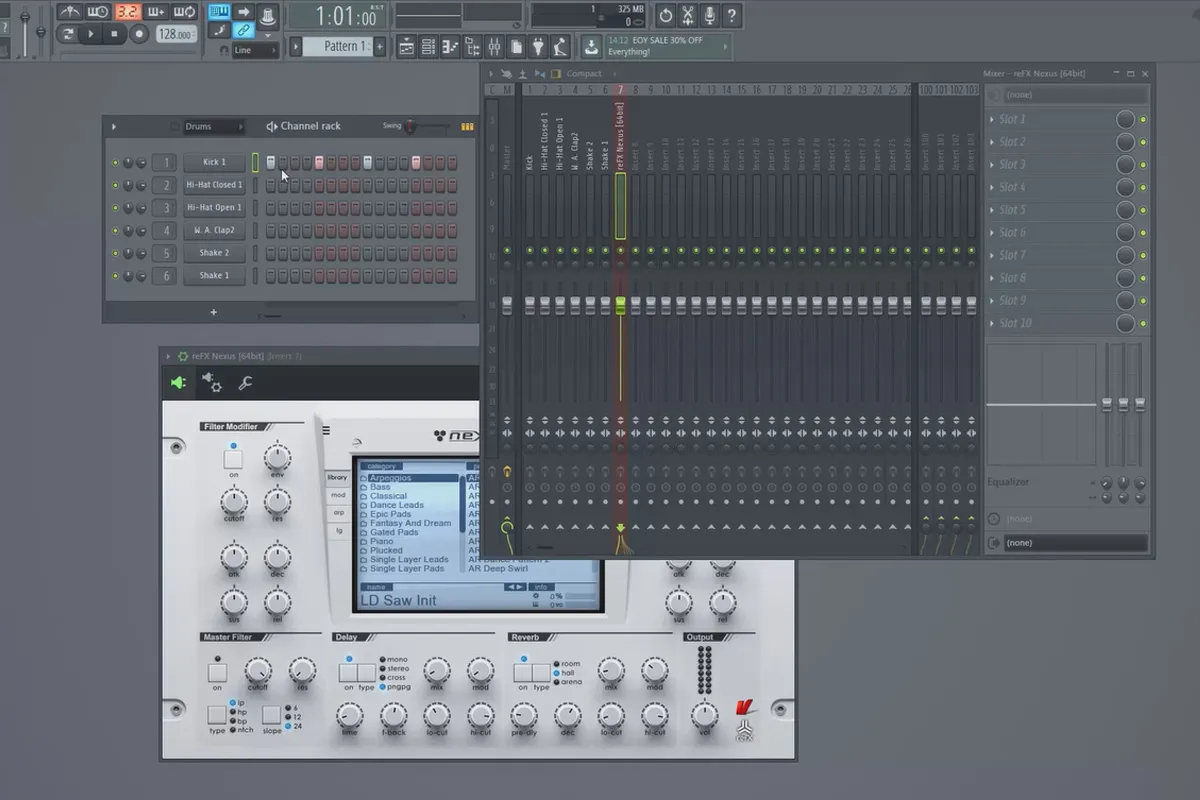Mute the Hi-Hat Closed 1 channel light
The image size is (1200, 800).
coord(116,185)
